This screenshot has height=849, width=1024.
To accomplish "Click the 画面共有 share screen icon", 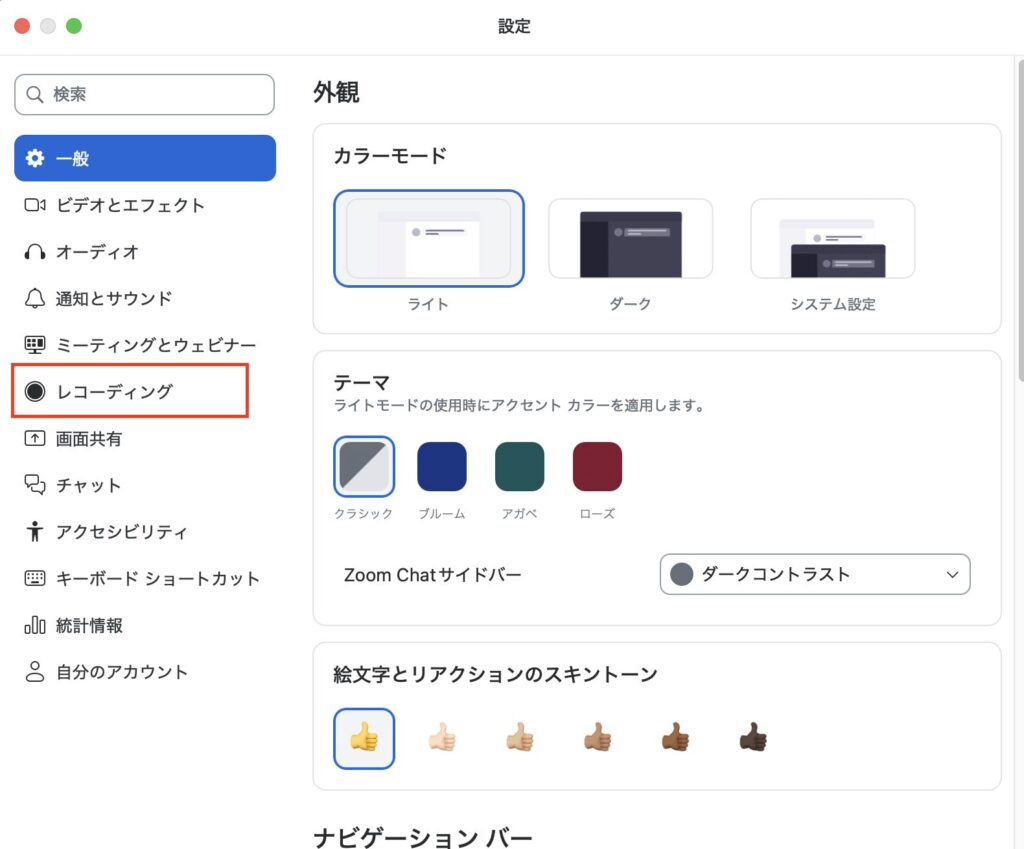I will pyautogui.click(x=35, y=438).
